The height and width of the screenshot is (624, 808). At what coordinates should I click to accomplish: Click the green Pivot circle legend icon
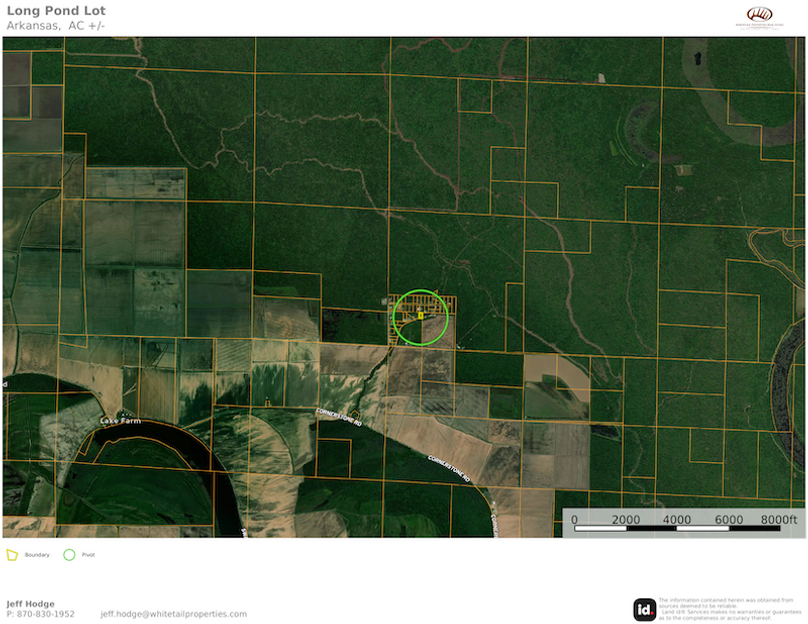click(x=69, y=554)
